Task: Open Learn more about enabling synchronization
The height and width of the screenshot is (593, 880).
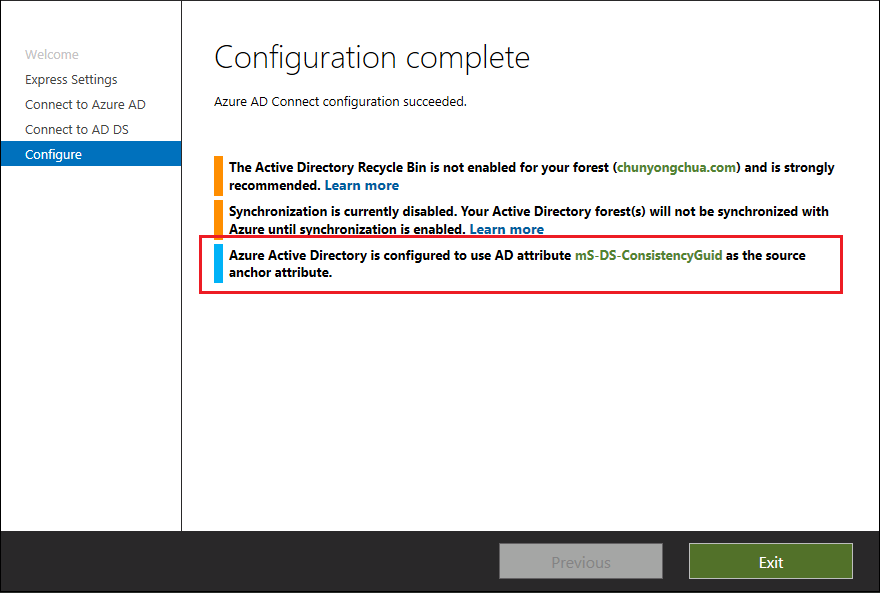Action: (x=507, y=229)
